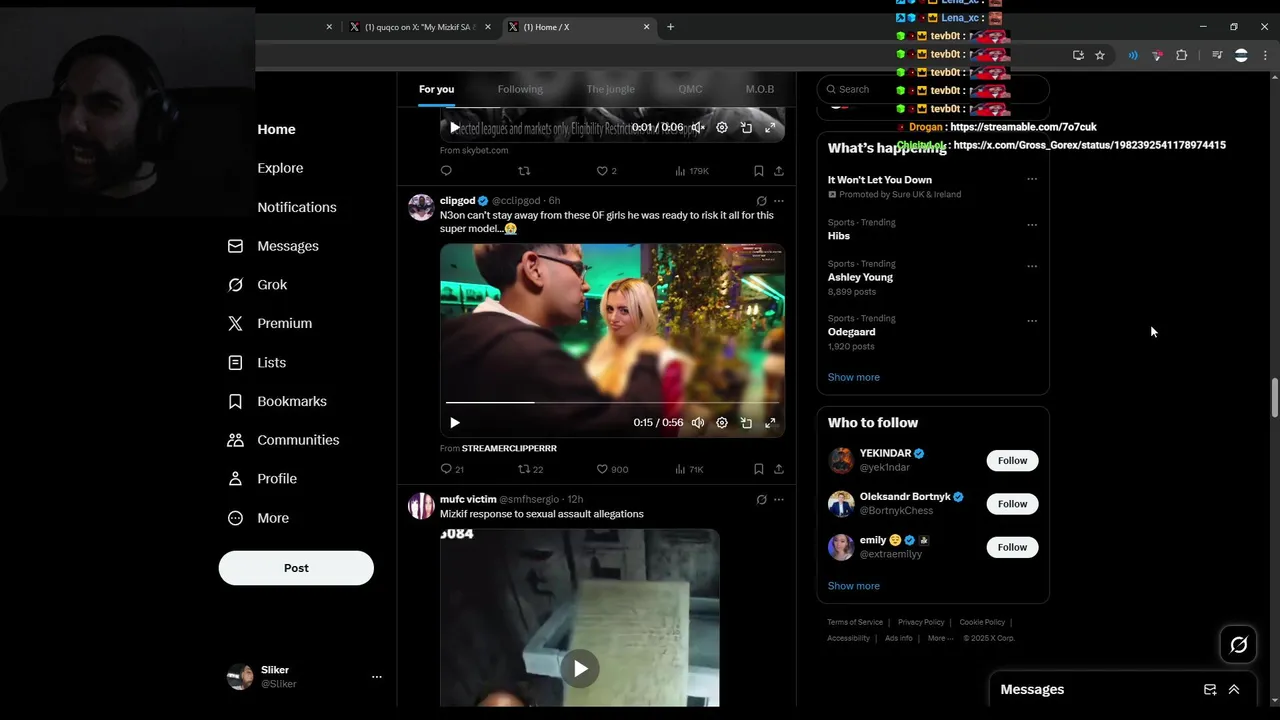Open account menu dots next to Sliker
1280x720 pixels.
377,677
